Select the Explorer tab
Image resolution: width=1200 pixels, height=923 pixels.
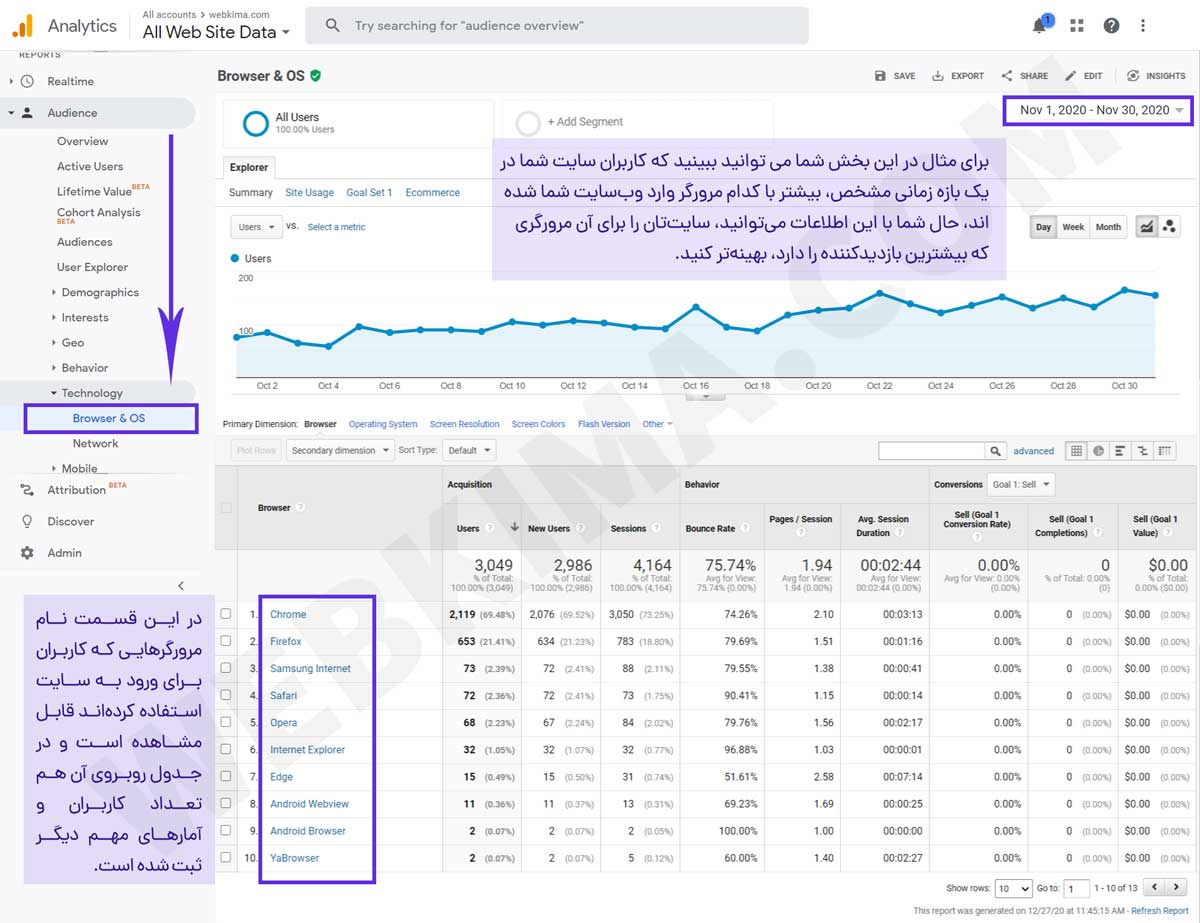[248, 168]
